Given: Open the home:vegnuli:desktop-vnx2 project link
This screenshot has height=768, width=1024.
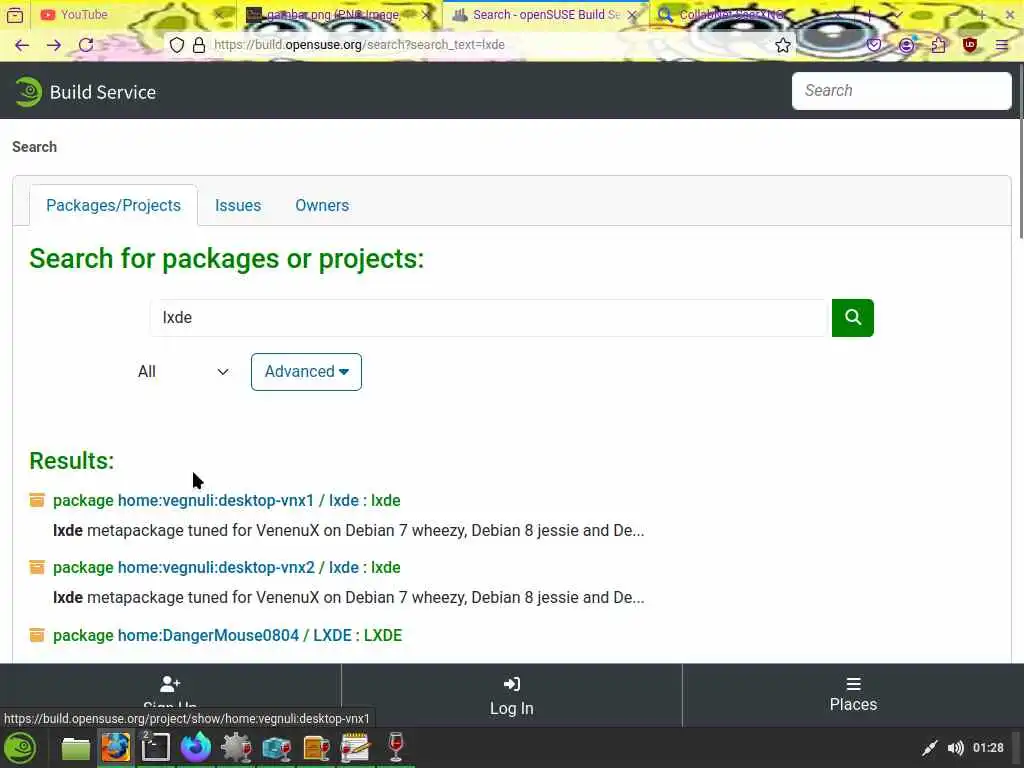Looking at the screenshot, I should 216,568.
